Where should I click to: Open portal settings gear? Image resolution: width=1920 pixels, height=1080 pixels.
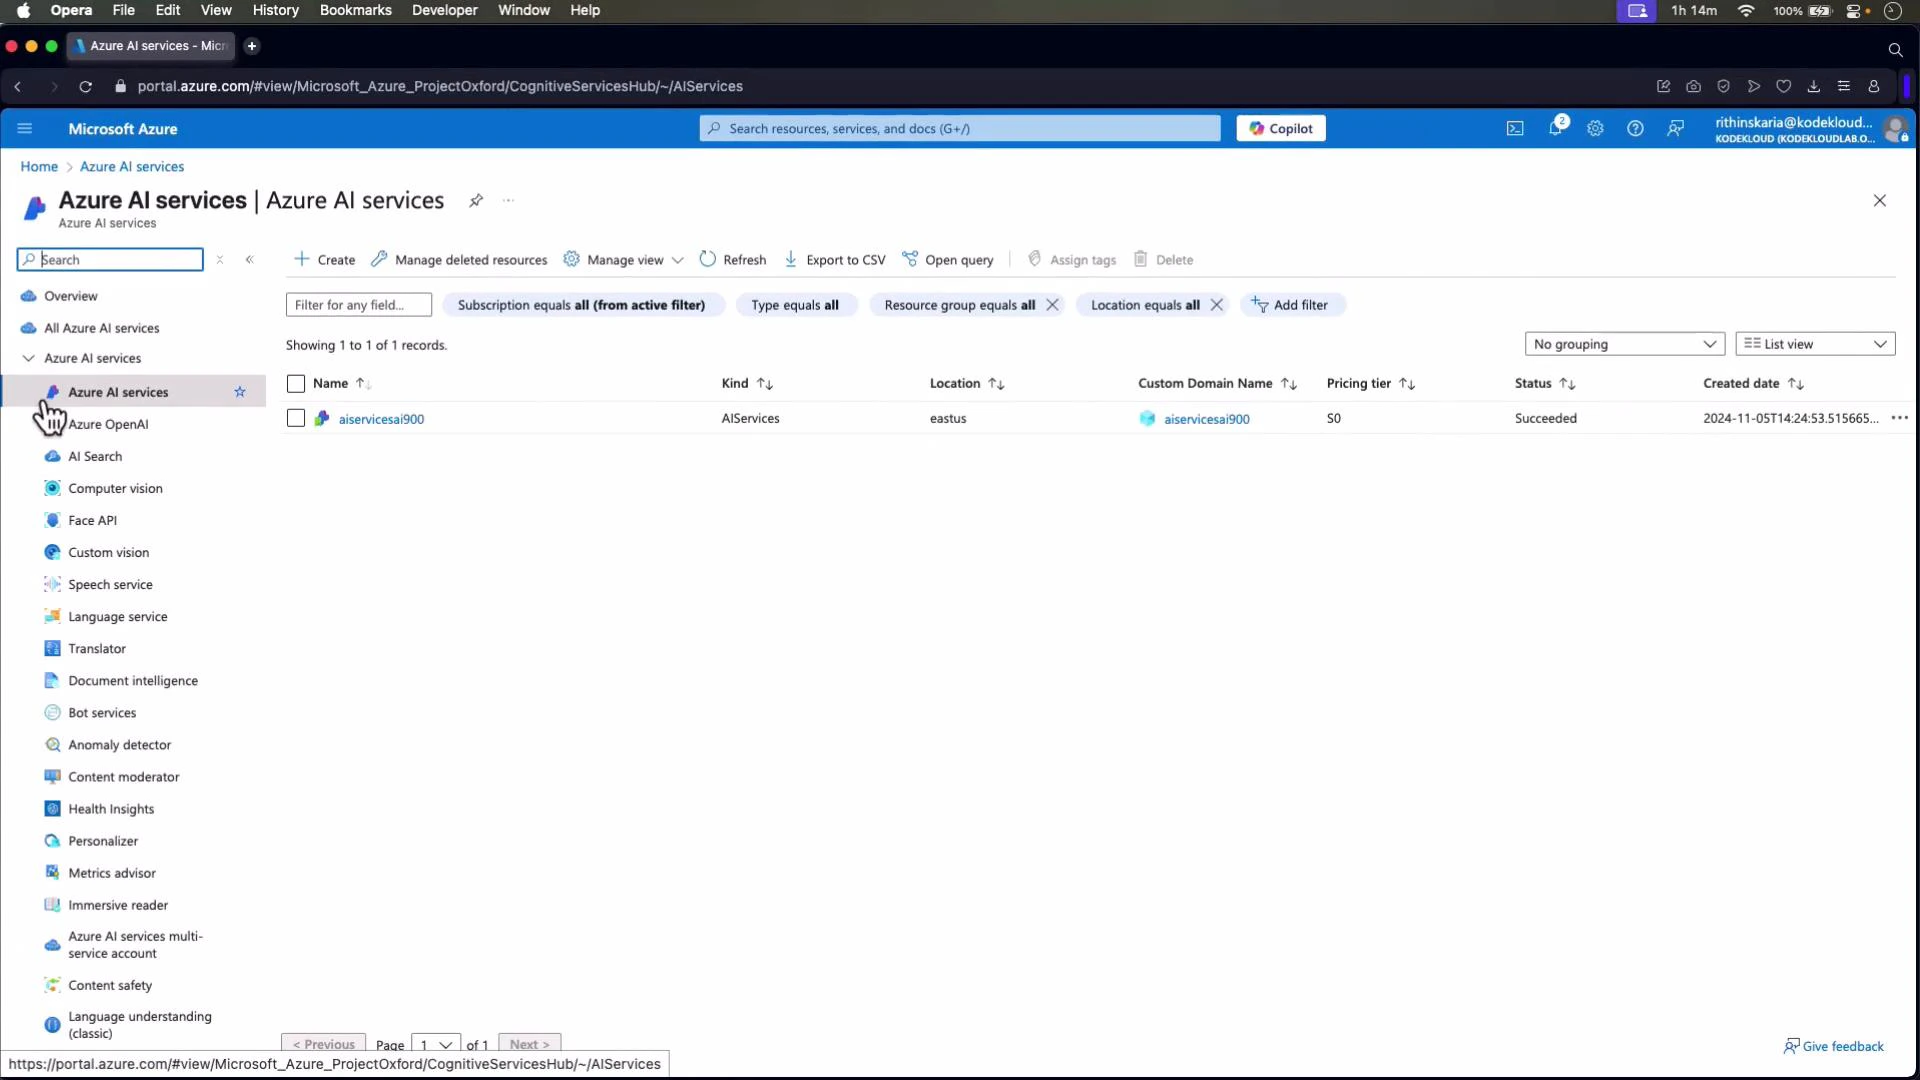[x=1595, y=128]
